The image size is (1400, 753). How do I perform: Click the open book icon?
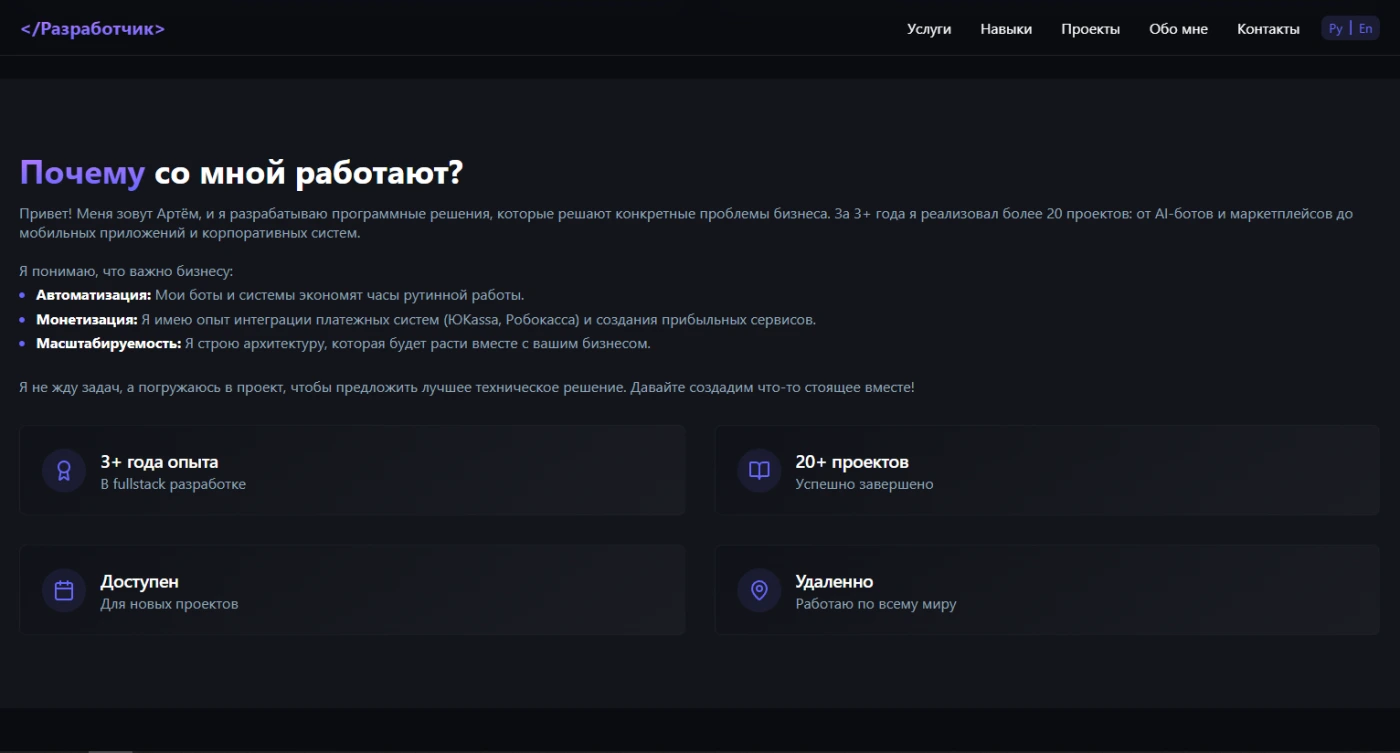point(759,471)
